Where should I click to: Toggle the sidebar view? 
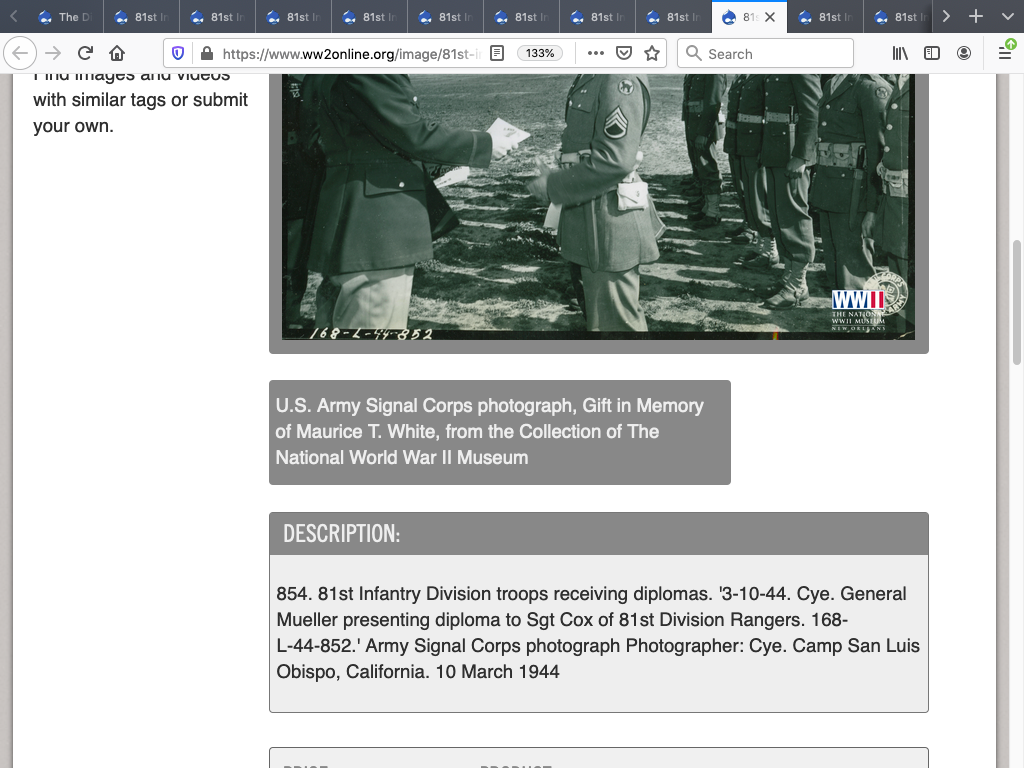coord(932,53)
